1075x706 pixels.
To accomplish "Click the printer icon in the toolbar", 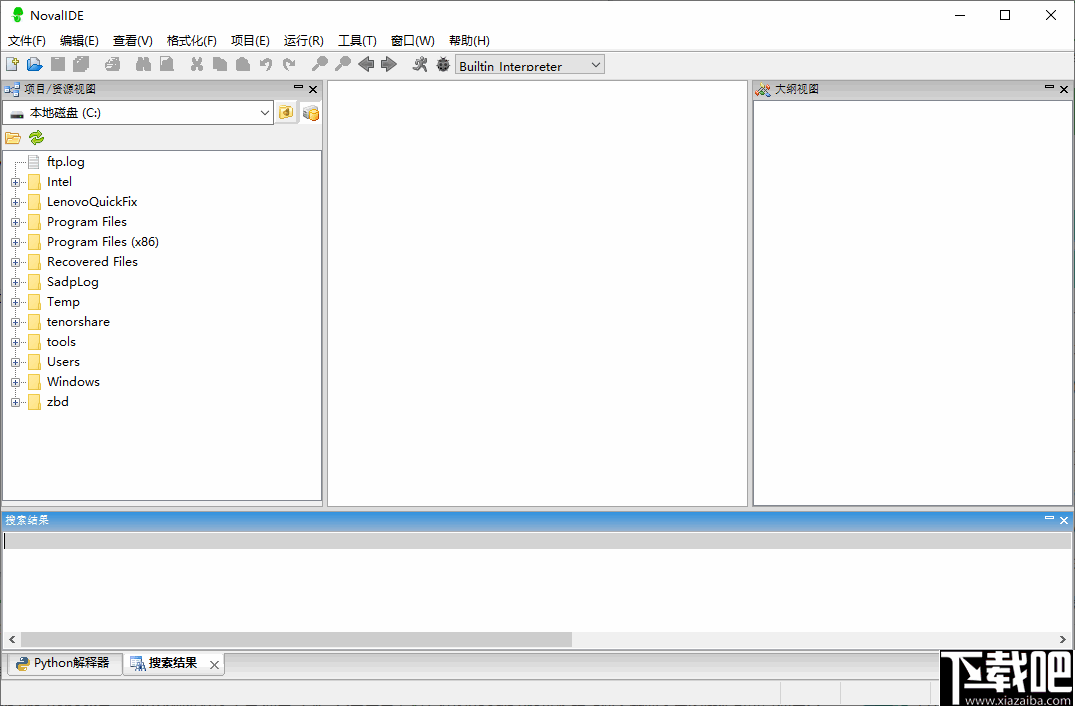I will tap(112, 64).
